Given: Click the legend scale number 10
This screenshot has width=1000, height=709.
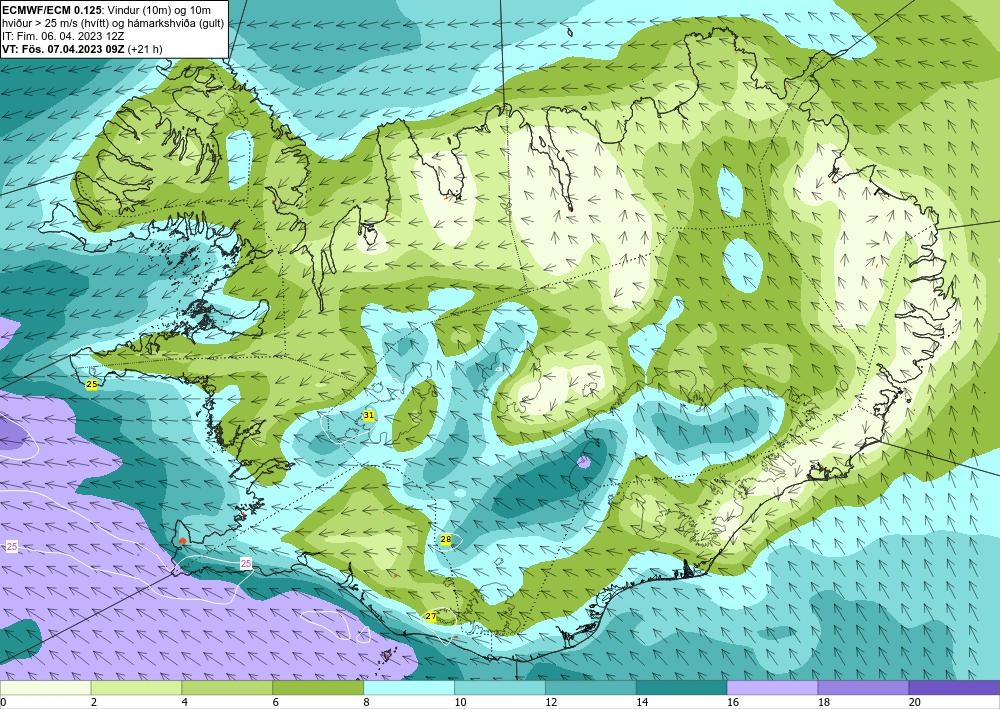Looking at the screenshot, I should pos(460,703).
